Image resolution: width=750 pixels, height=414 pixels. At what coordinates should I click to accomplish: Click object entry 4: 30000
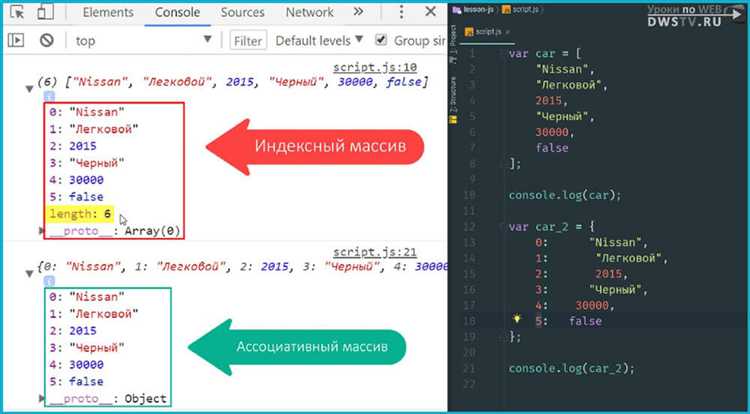[77, 365]
